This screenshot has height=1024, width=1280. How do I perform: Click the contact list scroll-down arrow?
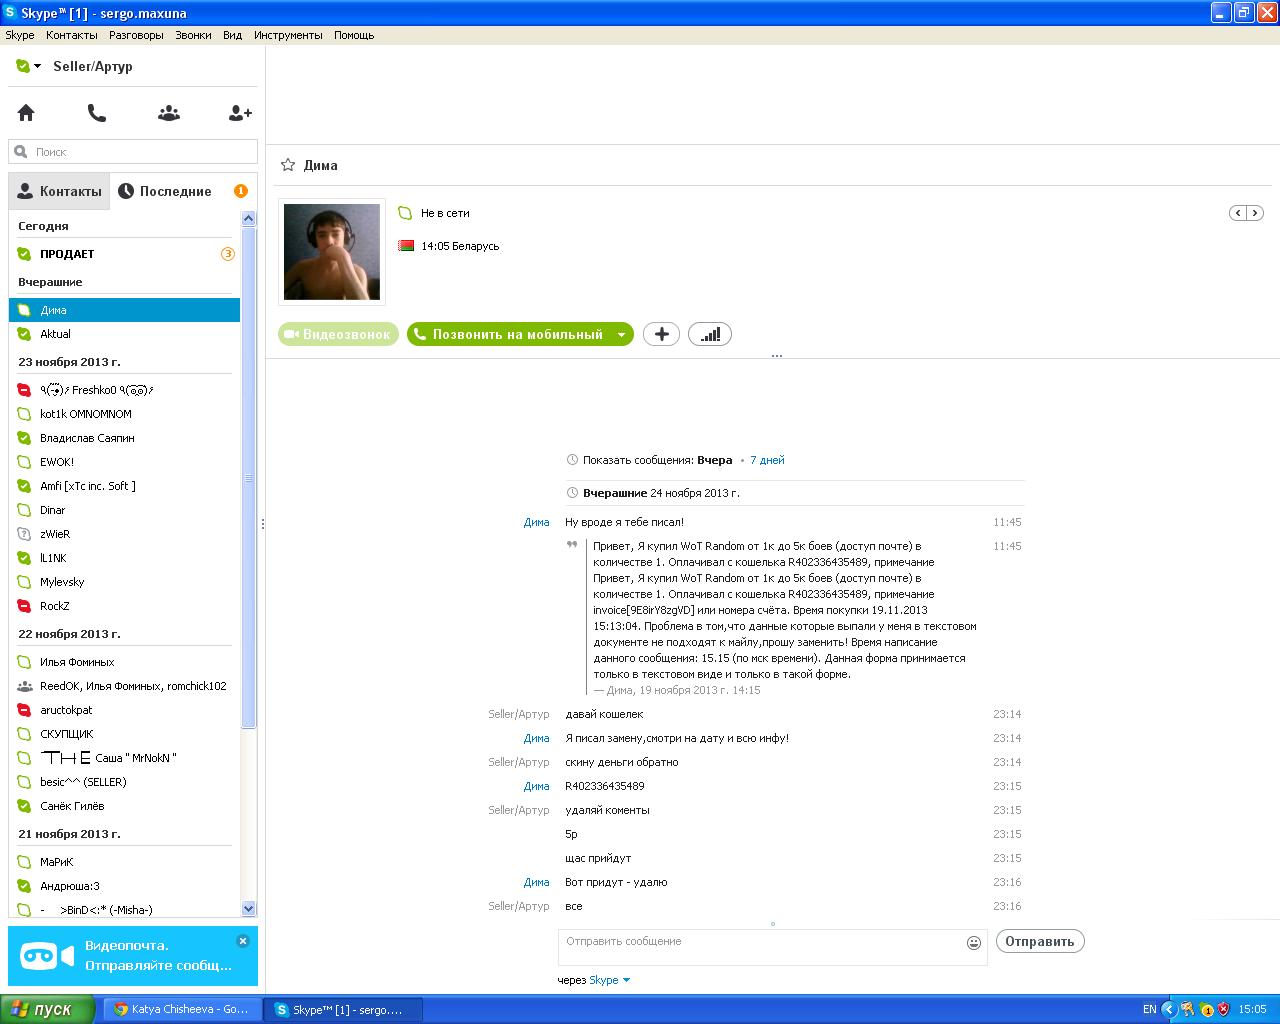[249, 909]
